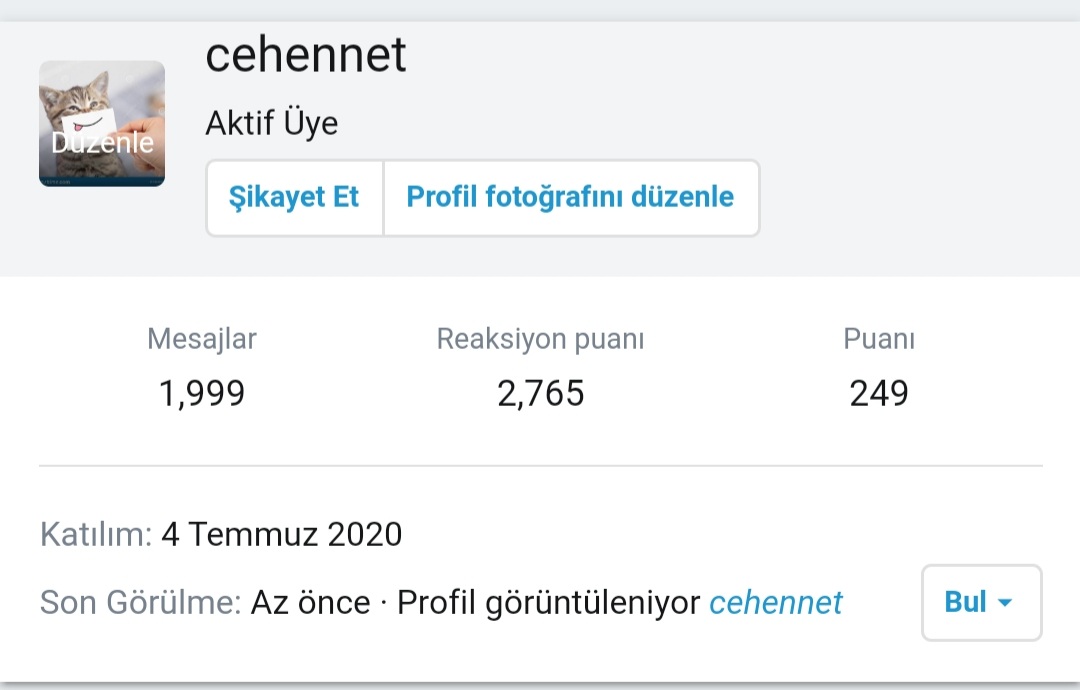Follow the italic cehennet profile link
1080x690 pixels.
coord(776,603)
